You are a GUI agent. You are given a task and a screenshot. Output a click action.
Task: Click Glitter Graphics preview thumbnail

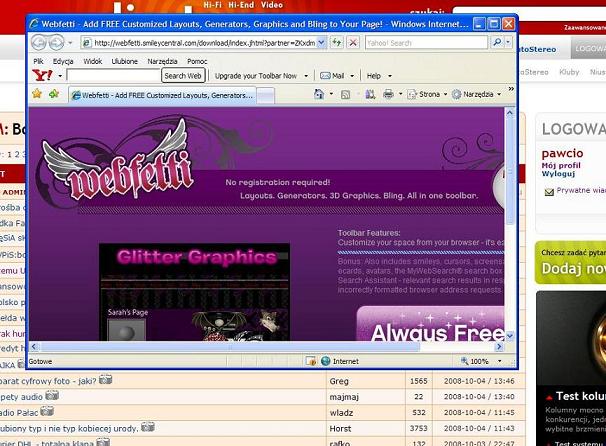[x=194, y=292]
